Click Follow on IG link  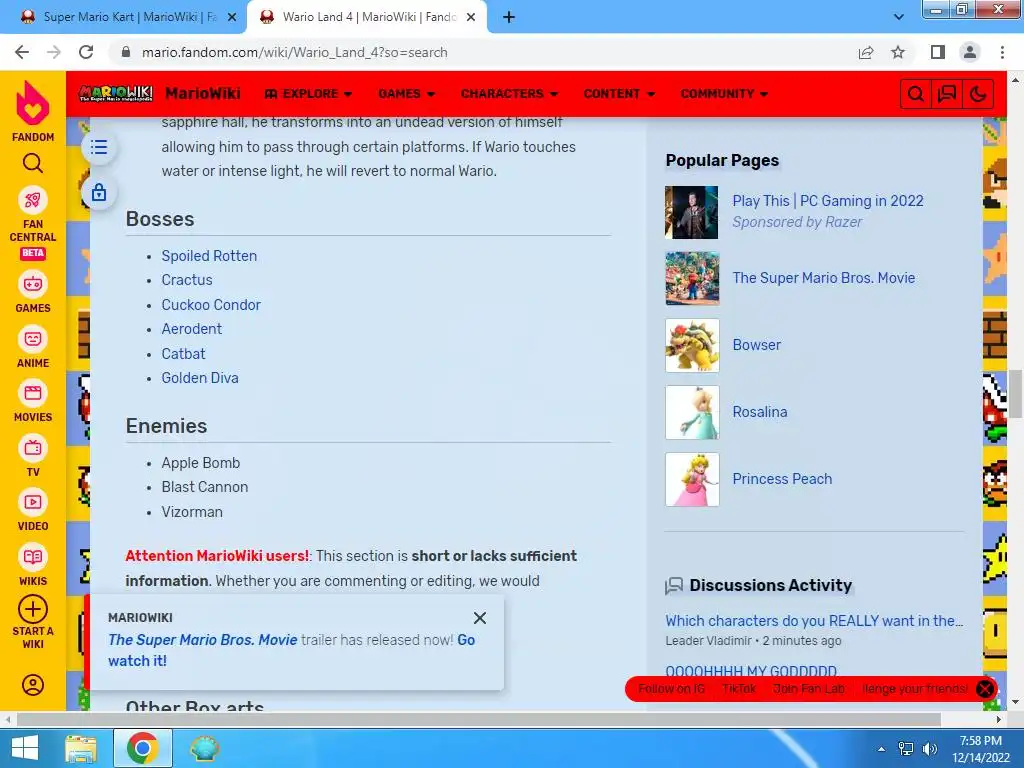pyautogui.click(x=671, y=689)
